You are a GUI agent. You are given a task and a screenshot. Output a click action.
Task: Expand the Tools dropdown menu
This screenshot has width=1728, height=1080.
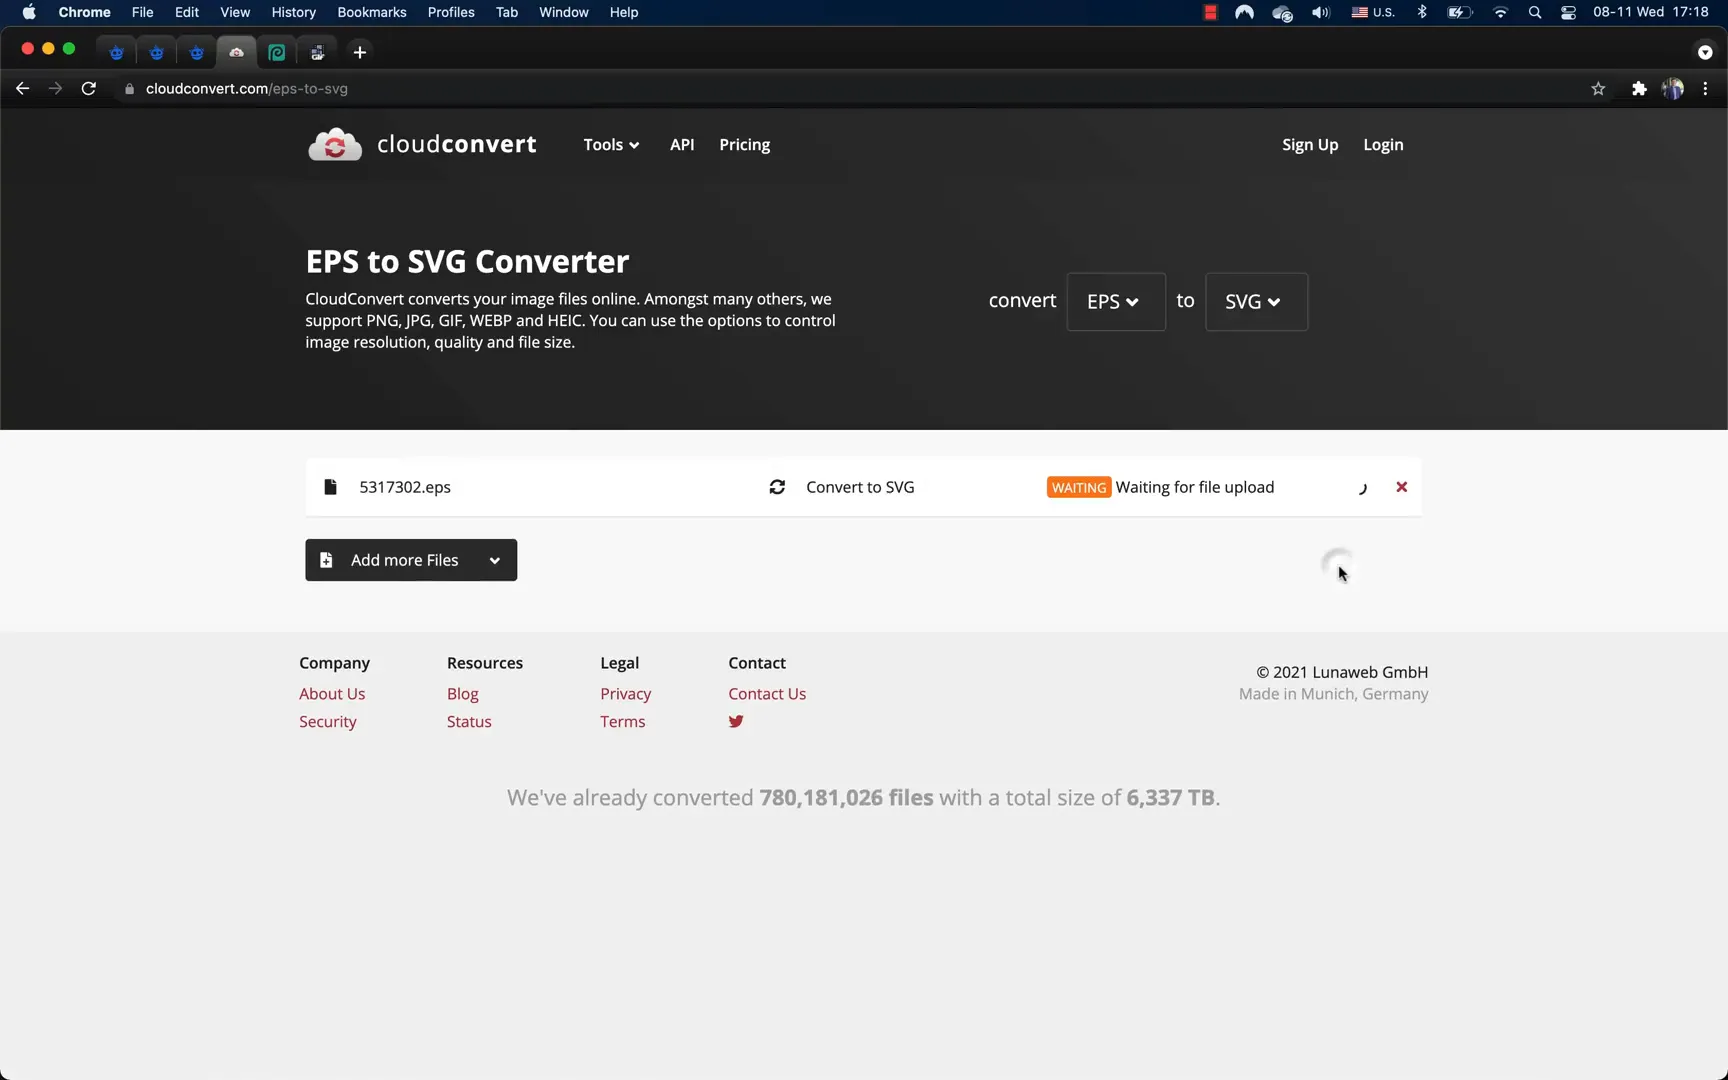[611, 145]
